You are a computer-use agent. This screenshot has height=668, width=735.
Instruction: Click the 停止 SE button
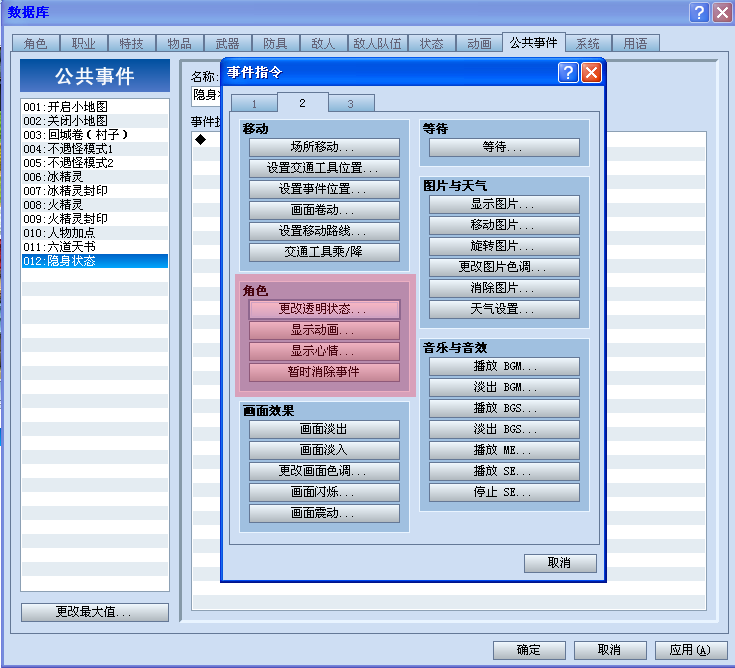(x=504, y=492)
